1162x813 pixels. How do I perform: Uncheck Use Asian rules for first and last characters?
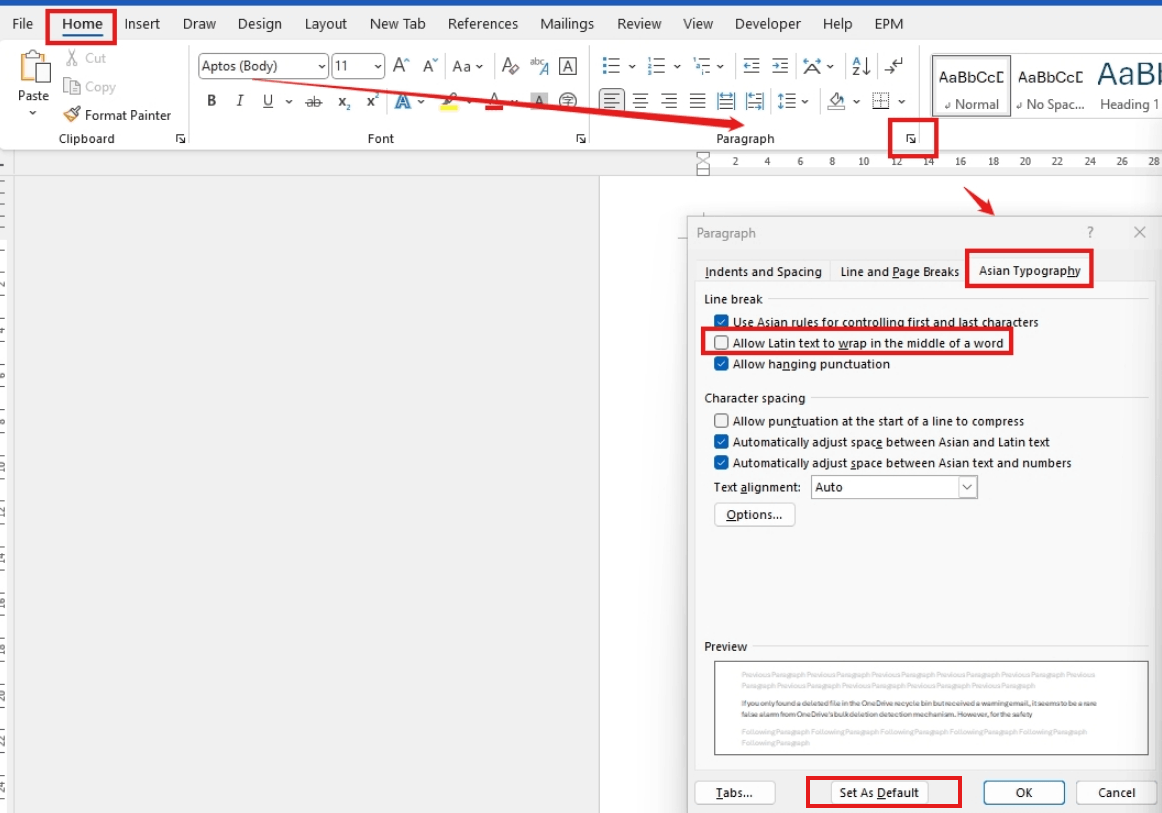tap(721, 322)
